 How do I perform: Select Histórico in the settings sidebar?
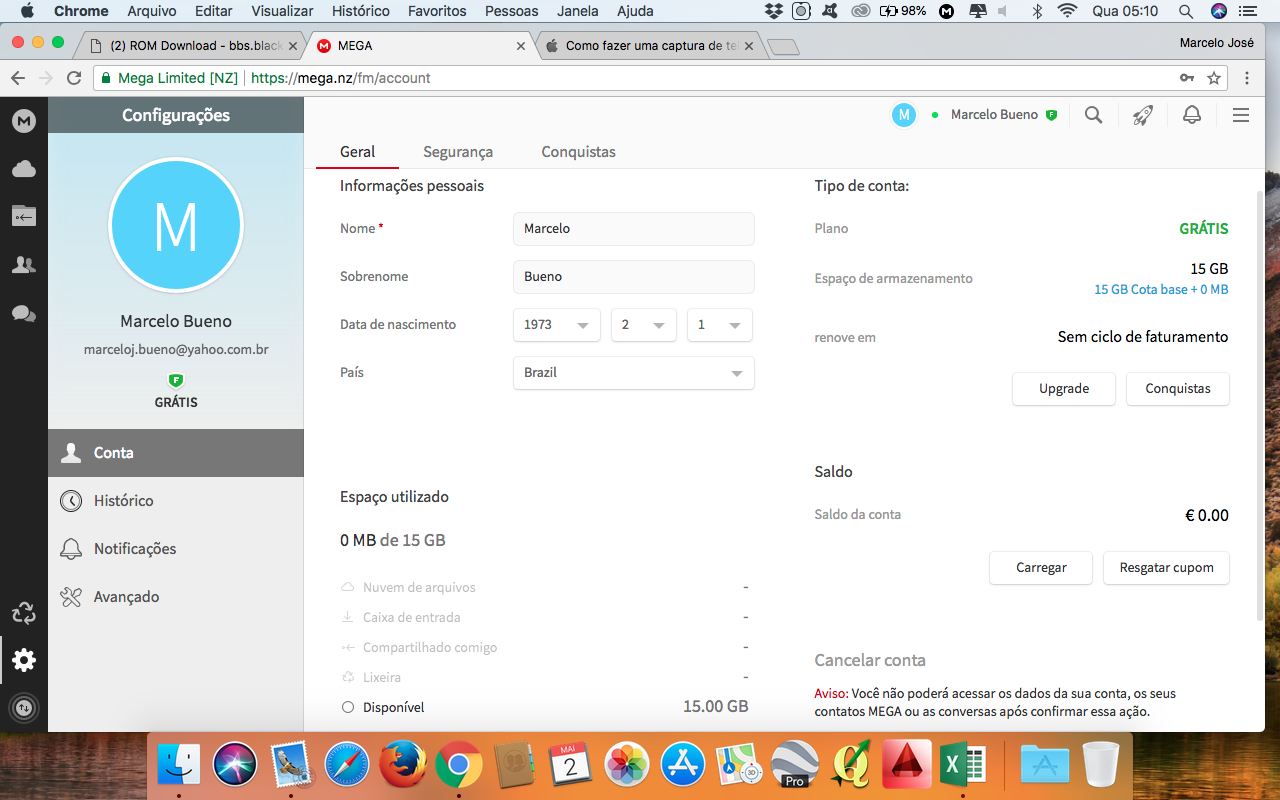[x=176, y=501]
